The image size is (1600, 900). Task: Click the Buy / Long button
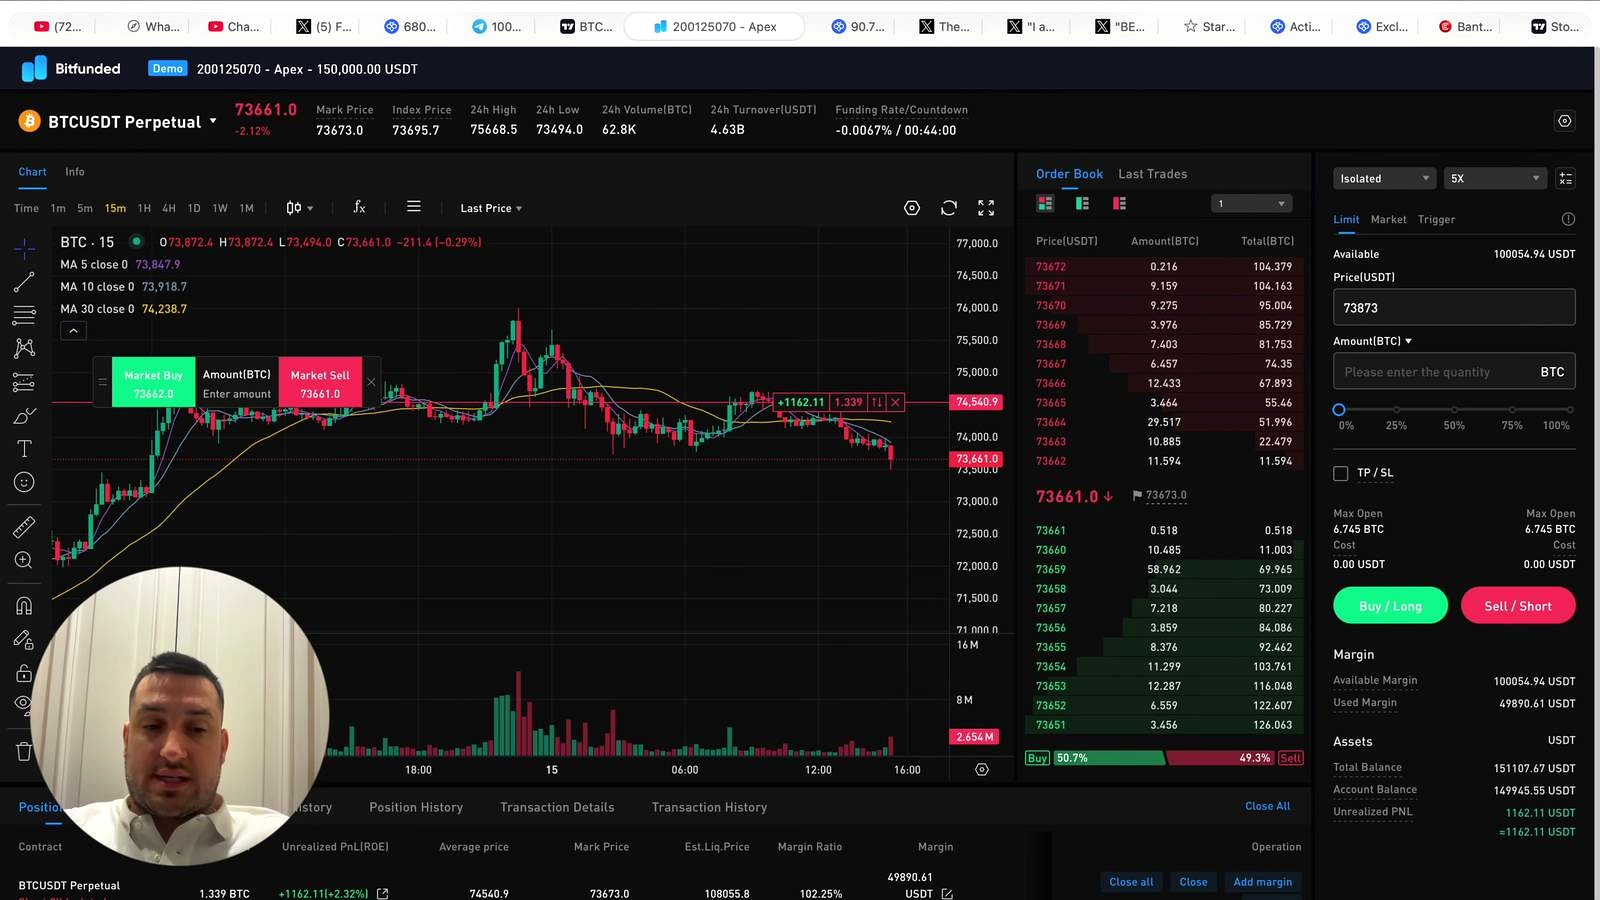point(1390,606)
